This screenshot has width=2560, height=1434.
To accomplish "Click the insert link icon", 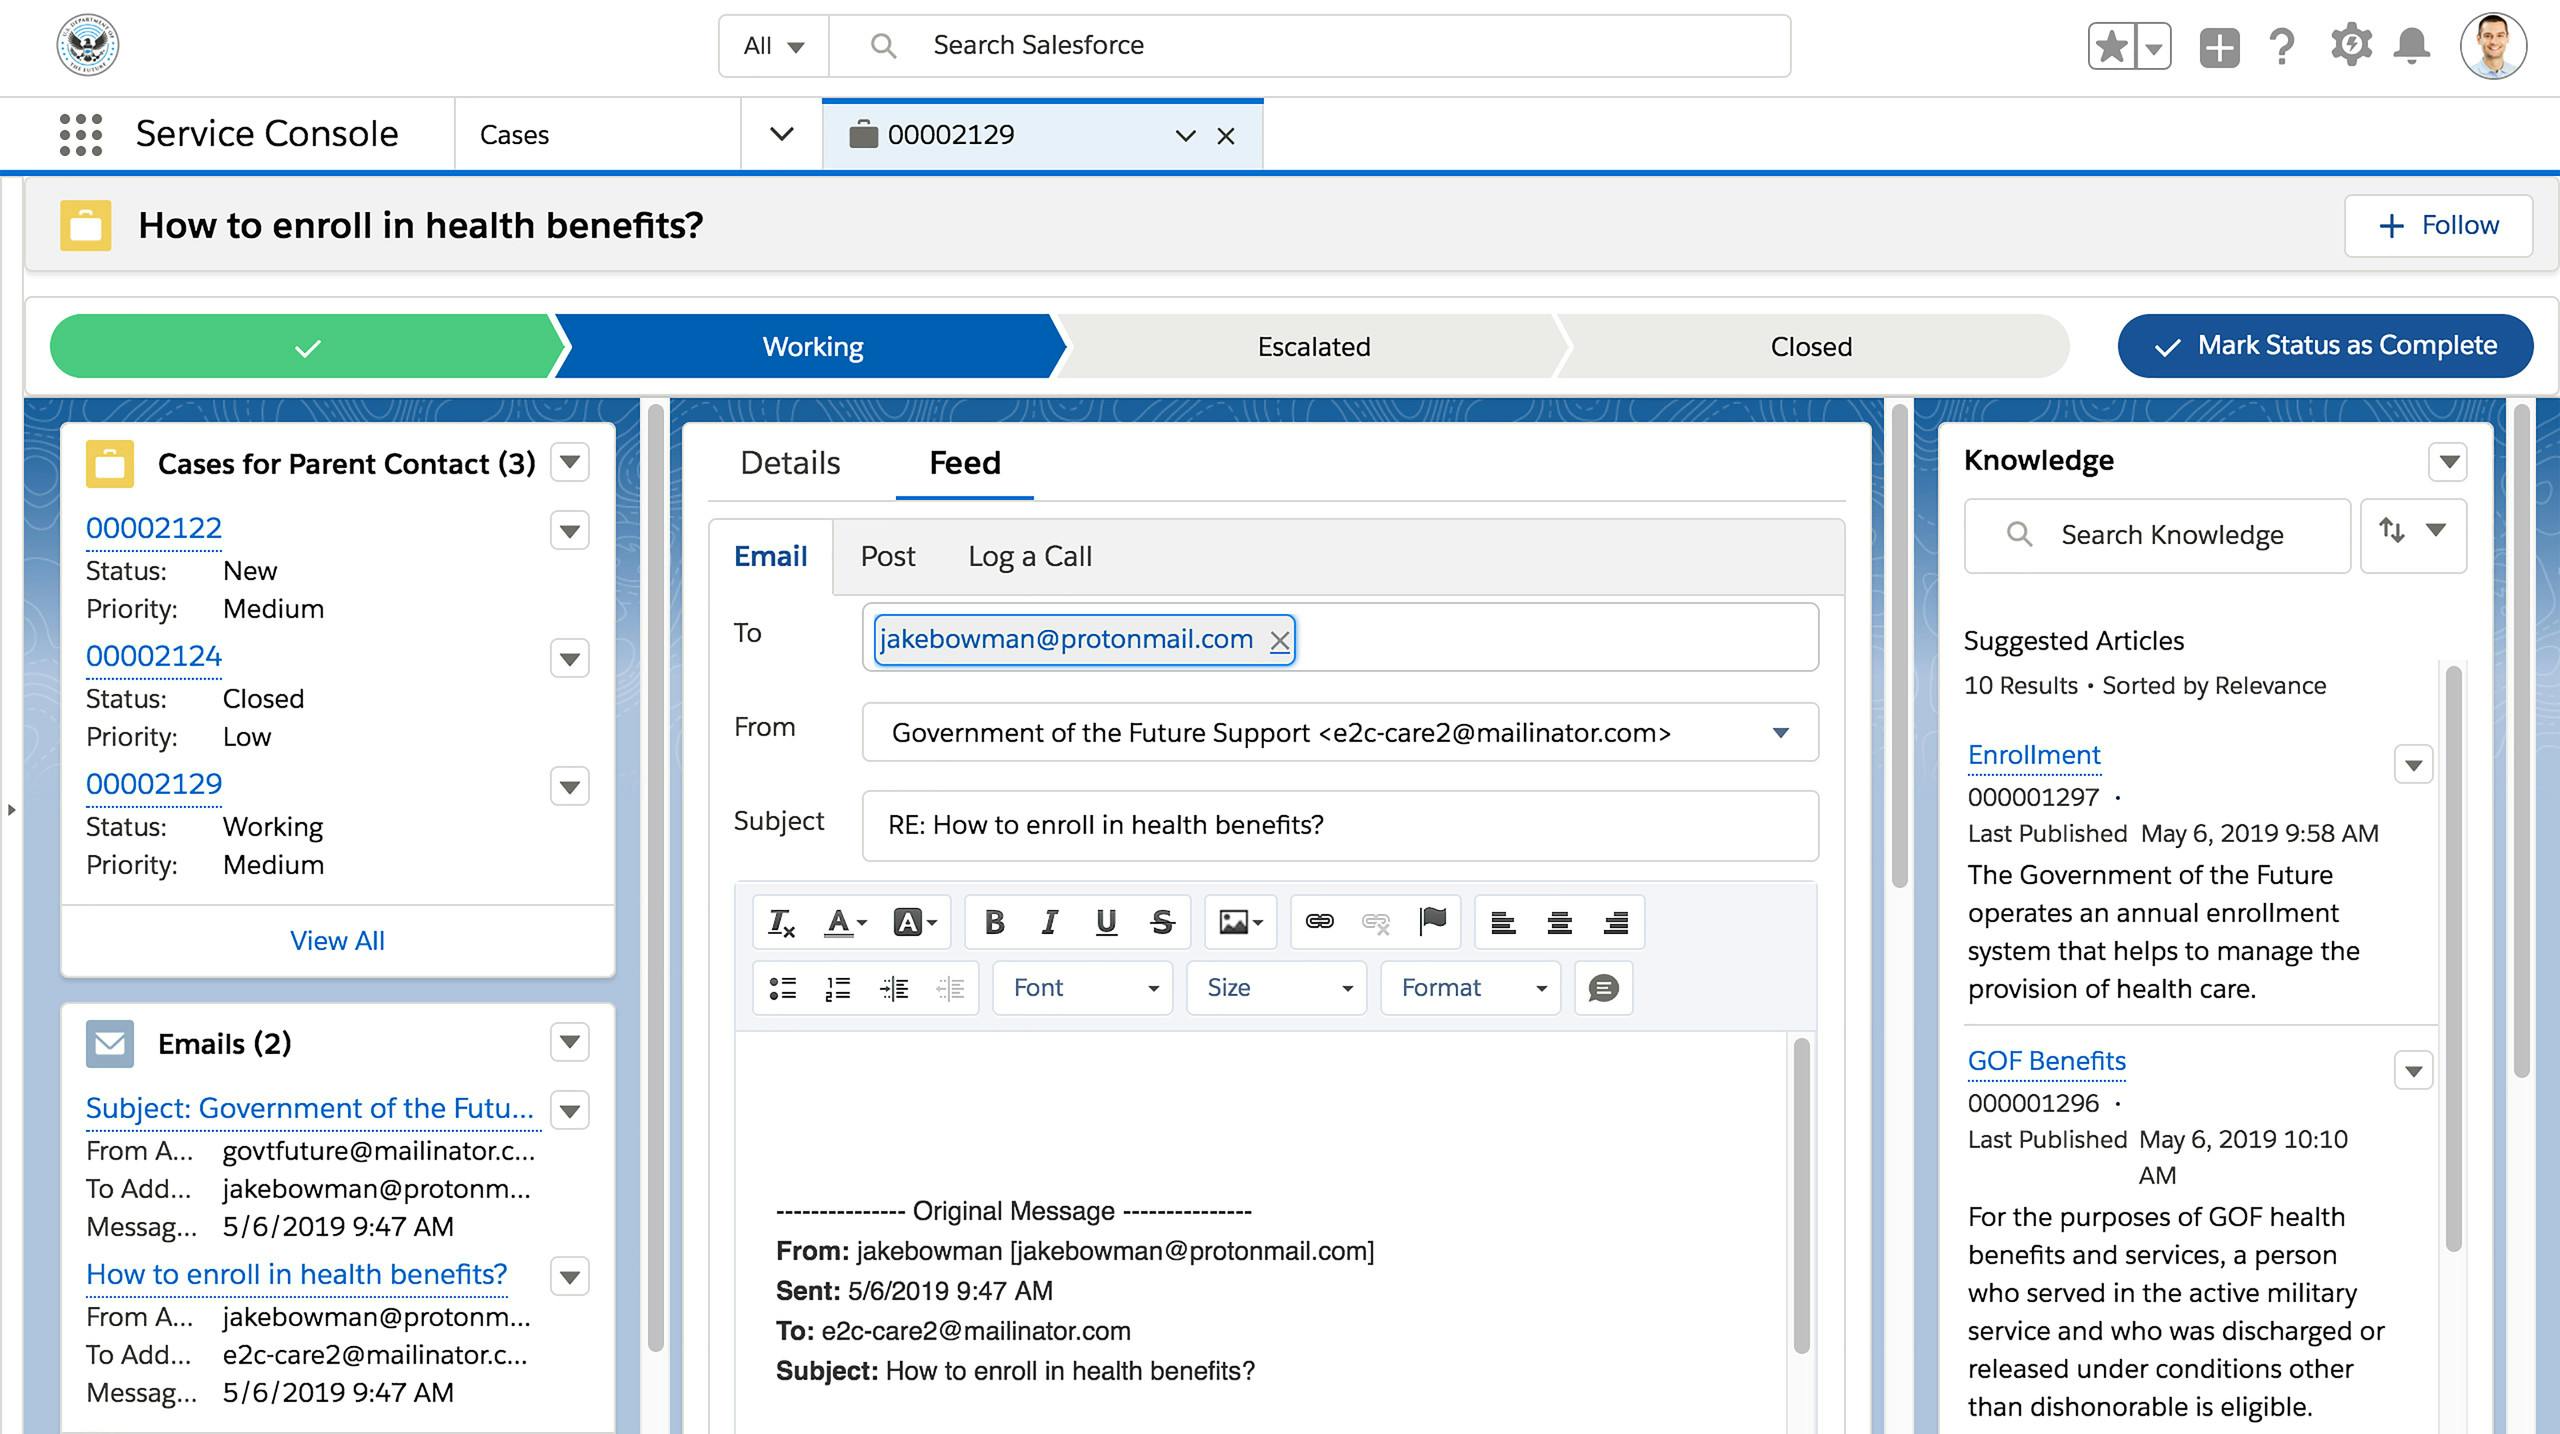I will click(x=1319, y=922).
